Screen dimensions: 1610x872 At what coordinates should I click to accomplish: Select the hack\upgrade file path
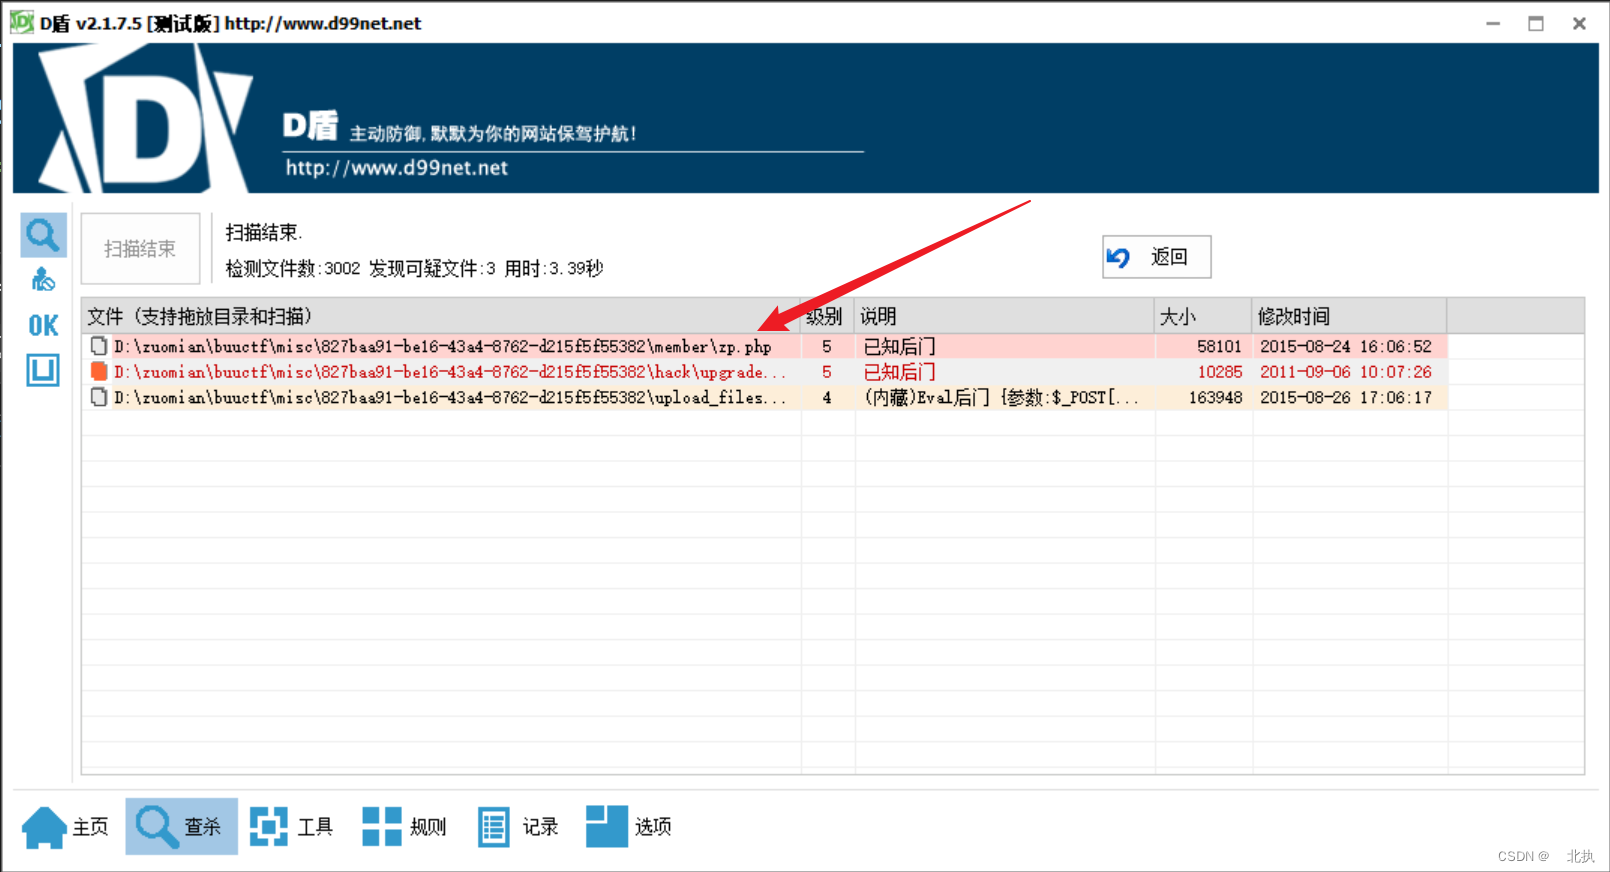[450, 372]
